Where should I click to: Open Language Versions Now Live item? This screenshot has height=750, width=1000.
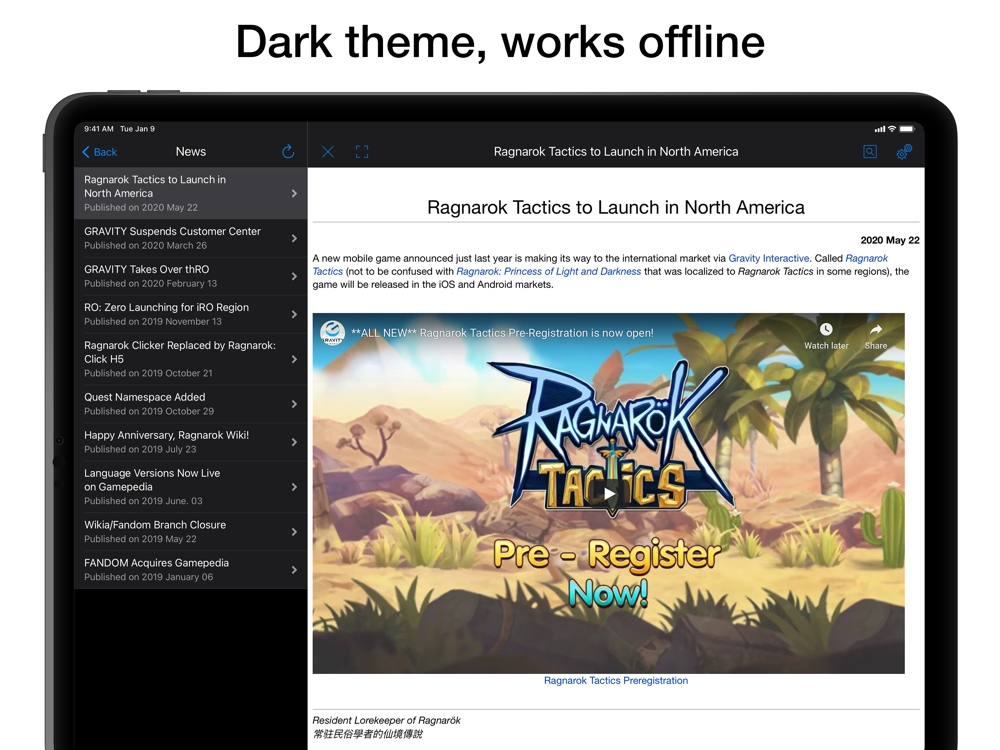(x=191, y=487)
